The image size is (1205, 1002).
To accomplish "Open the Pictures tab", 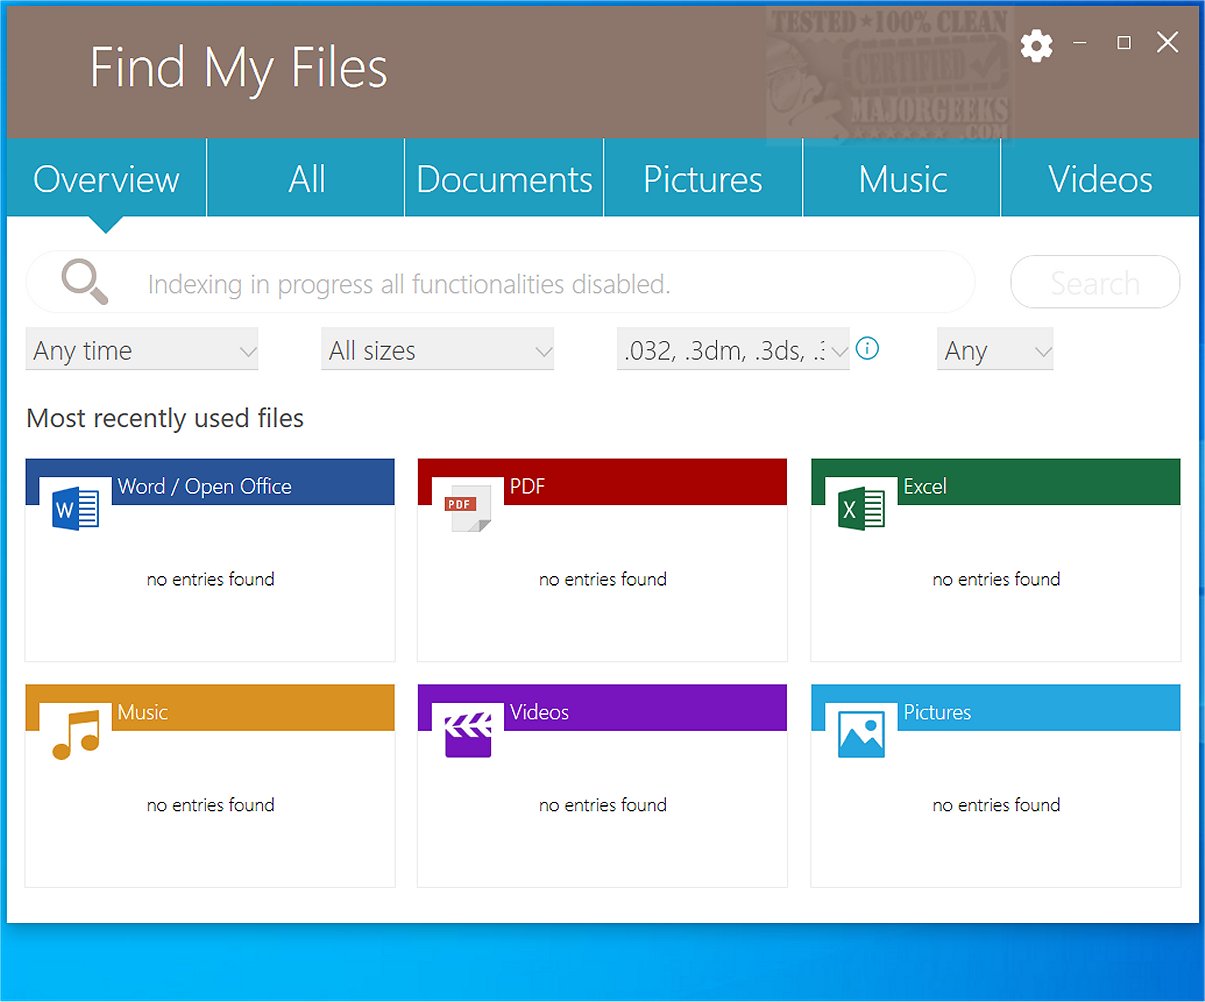I will 702,179.
